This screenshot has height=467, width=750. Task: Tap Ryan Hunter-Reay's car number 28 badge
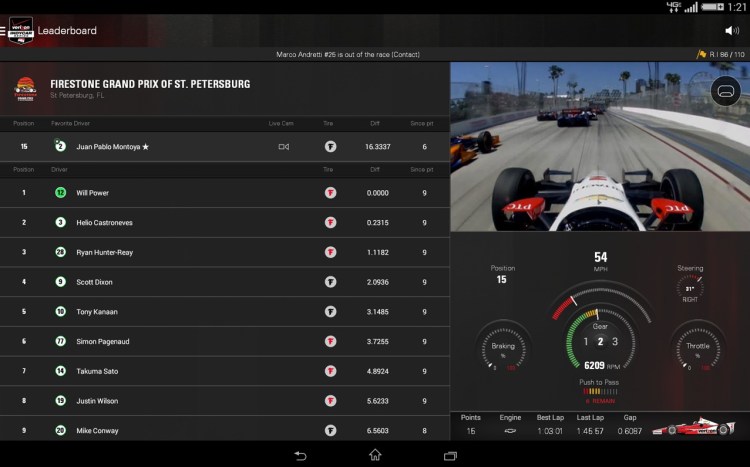[60, 252]
